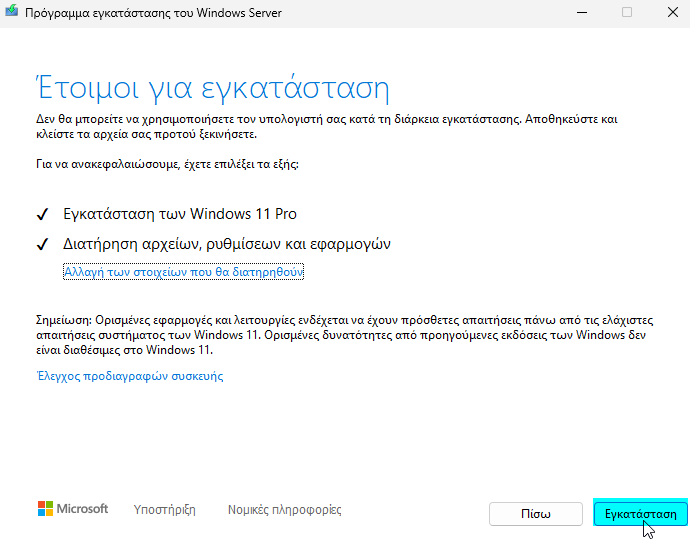Open the Υποστήριξη support link

pyautogui.click(x=165, y=510)
